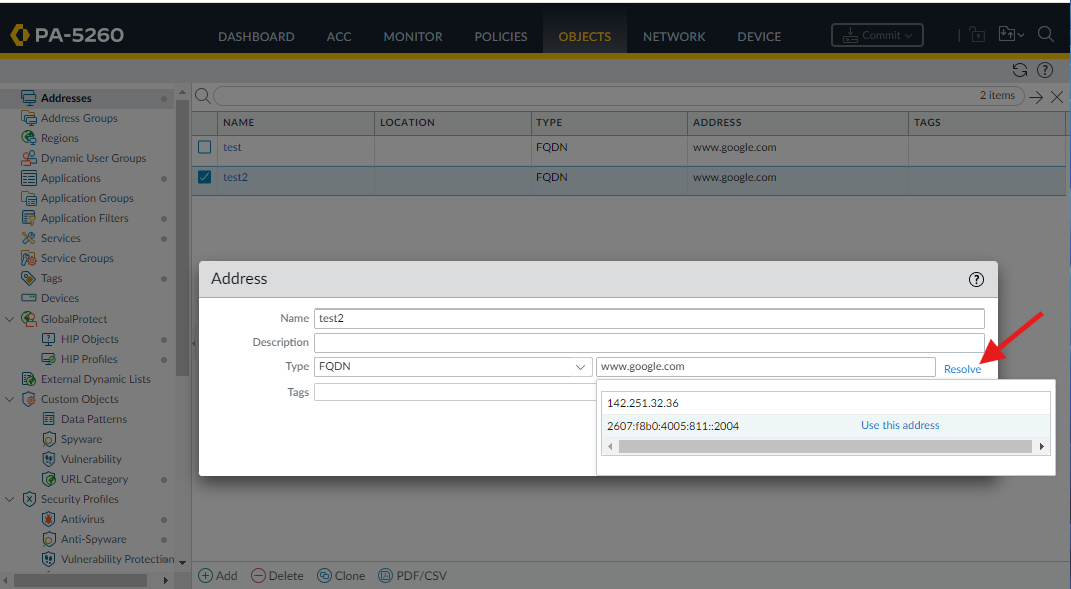Click the Antivirus profile icon
This screenshot has height=589, width=1071.
[x=48, y=519]
